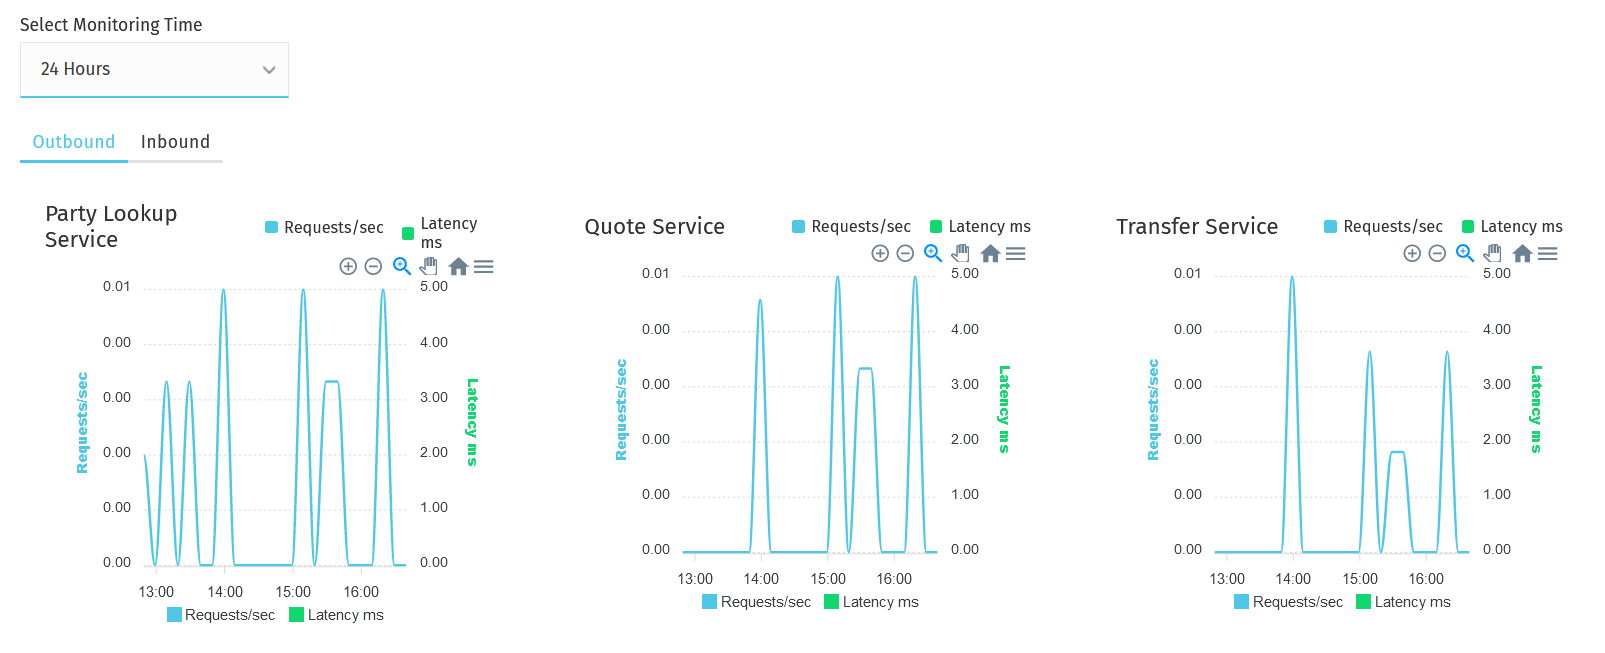Image resolution: width=1605 pixels, height=653 pixels.
Task: Activate selection zoom on Transfer Service chart
Action: click(1464, 253)
